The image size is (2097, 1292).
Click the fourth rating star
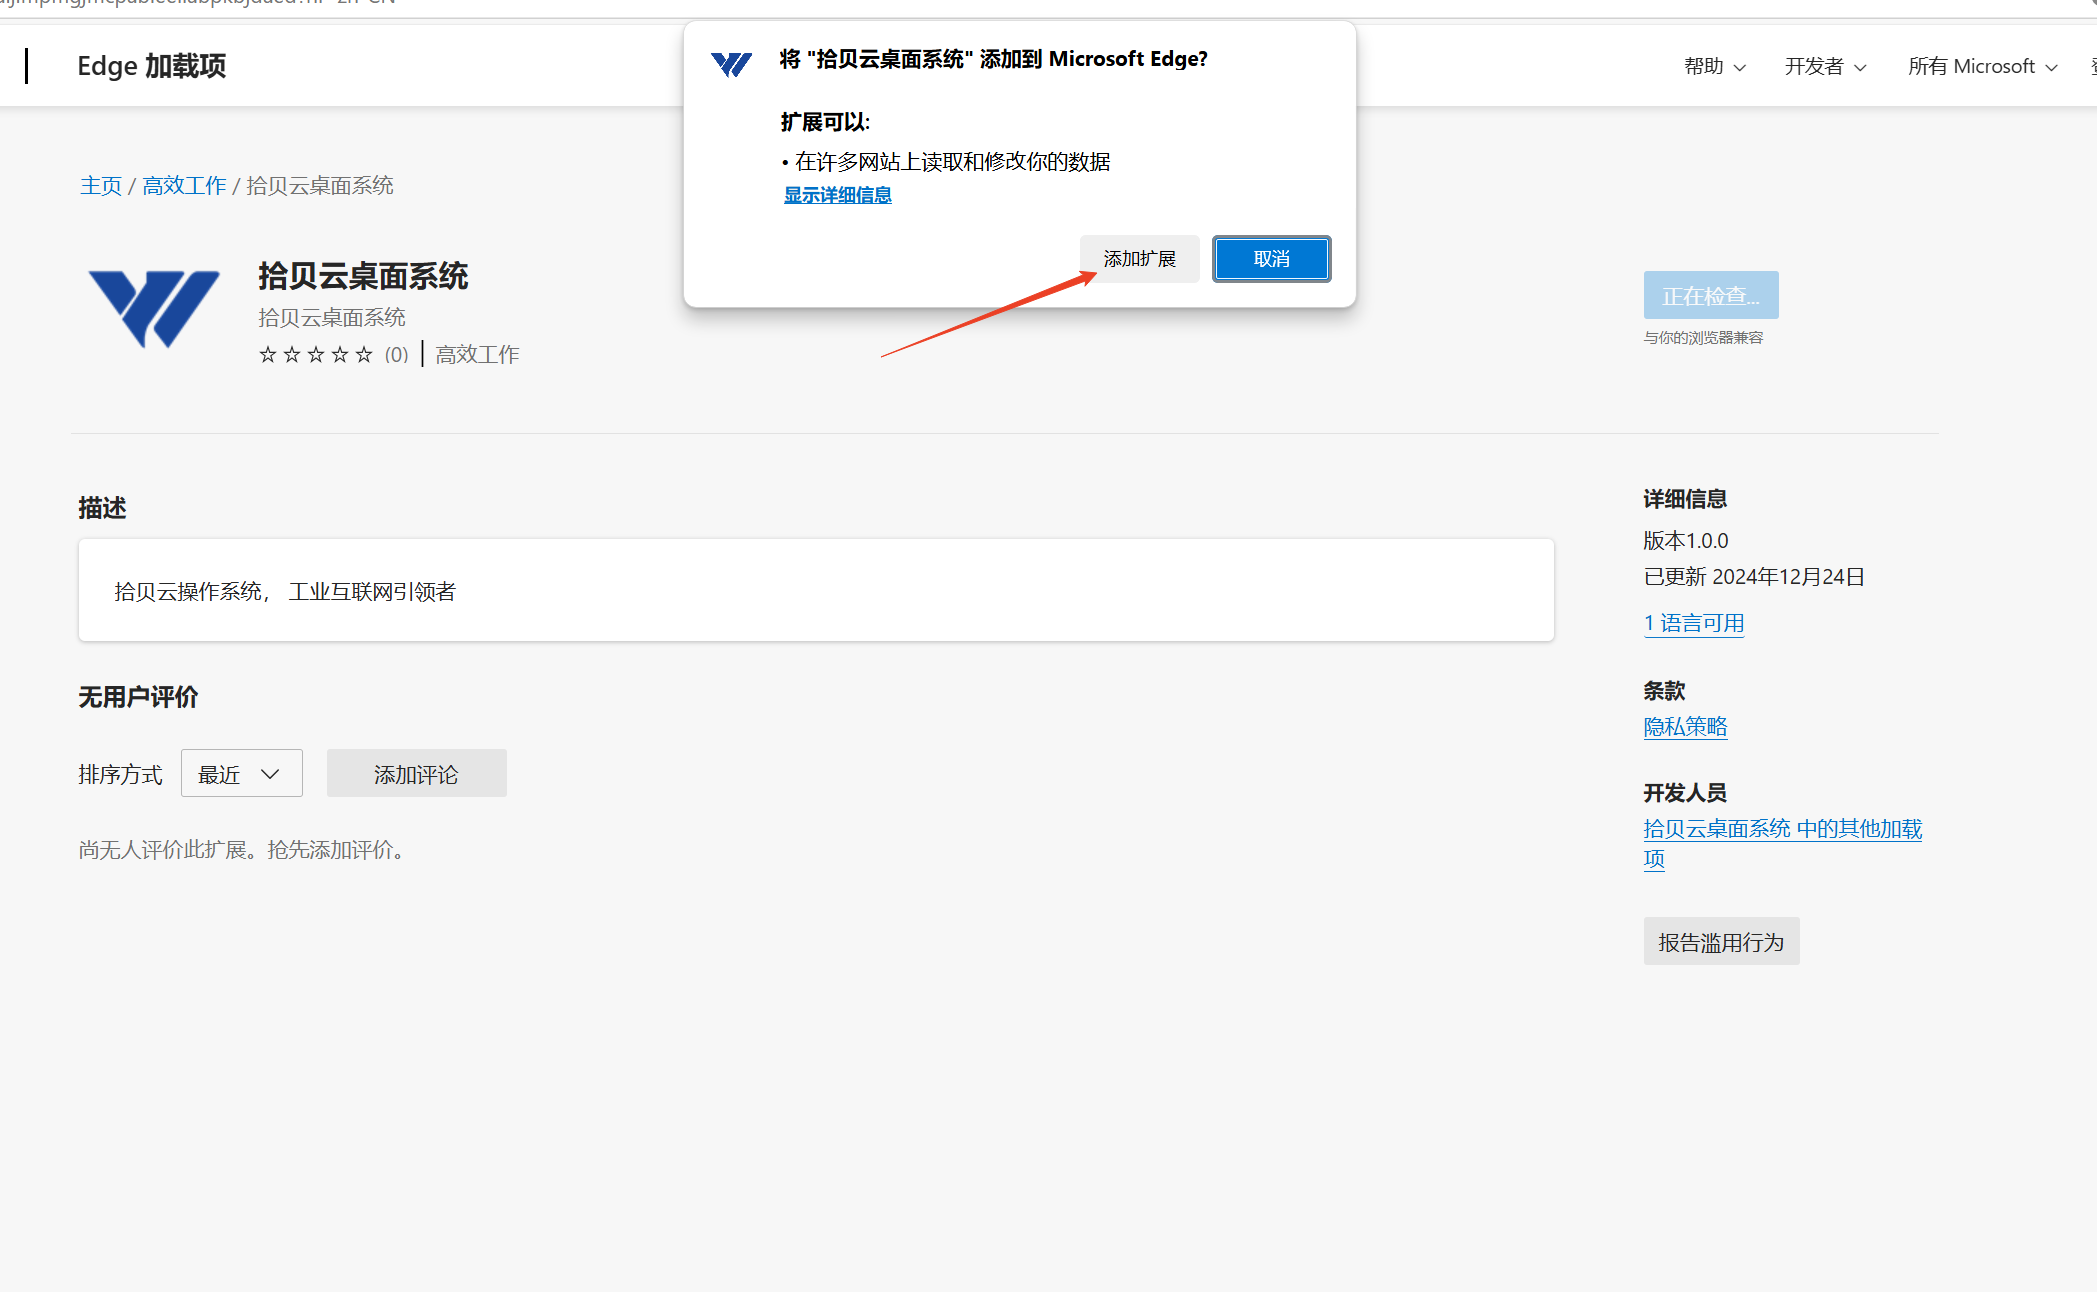[x=339, y=354]
